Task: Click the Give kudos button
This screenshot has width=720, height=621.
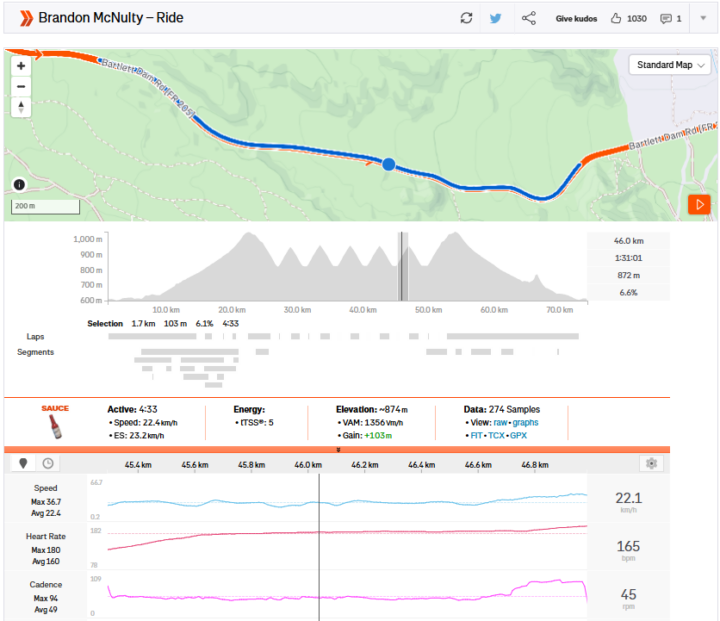Action: click(576, 18)
